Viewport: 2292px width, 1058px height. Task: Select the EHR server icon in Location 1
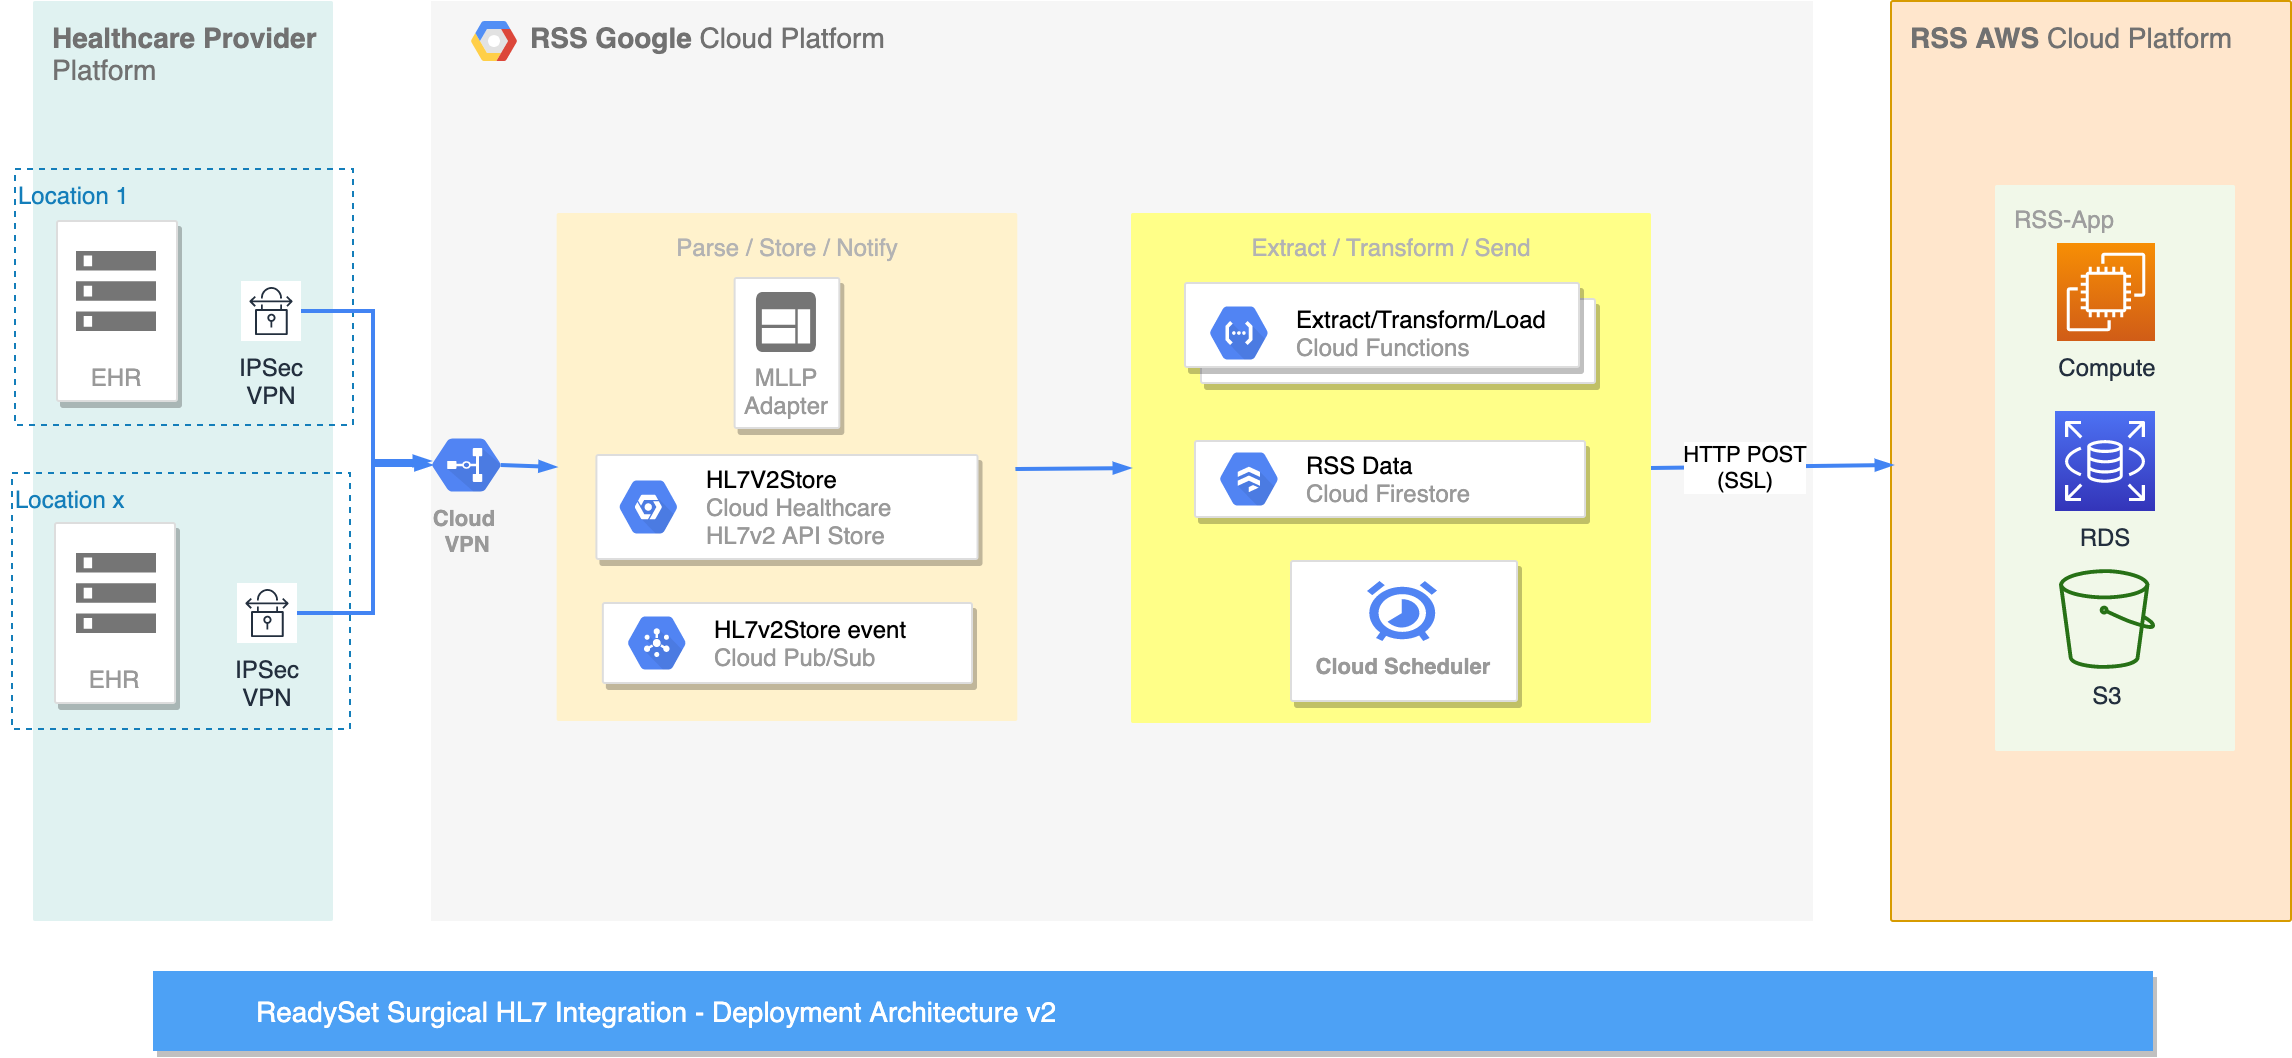116,291
